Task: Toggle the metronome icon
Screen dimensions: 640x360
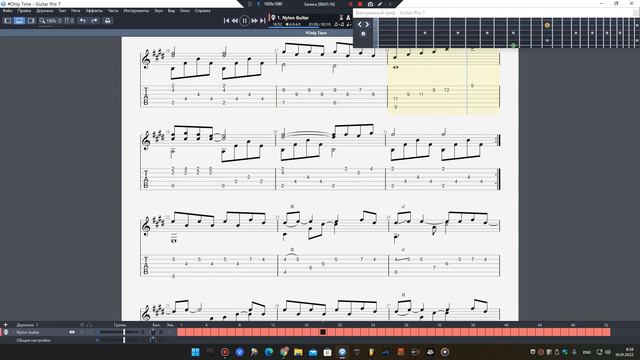Action: pos(348,18)
